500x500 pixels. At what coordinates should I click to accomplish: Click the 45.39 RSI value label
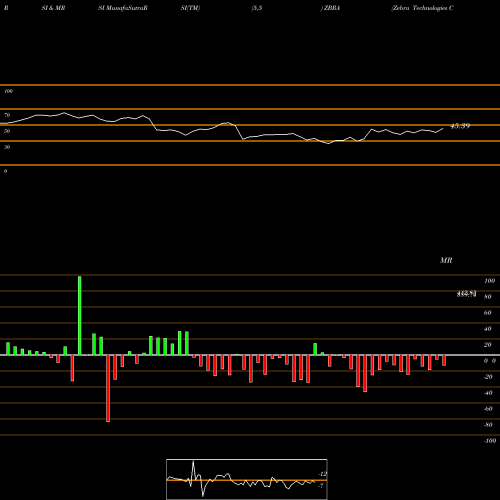(x=460, y=126)
